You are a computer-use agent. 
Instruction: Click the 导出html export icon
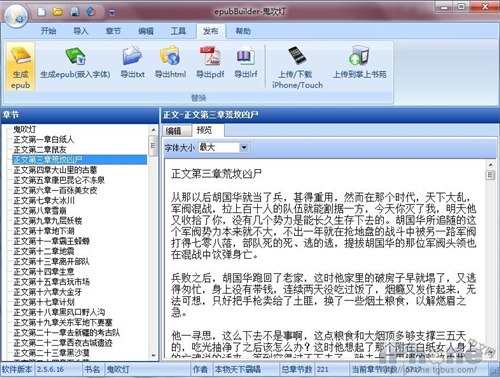tap(170, 55)
